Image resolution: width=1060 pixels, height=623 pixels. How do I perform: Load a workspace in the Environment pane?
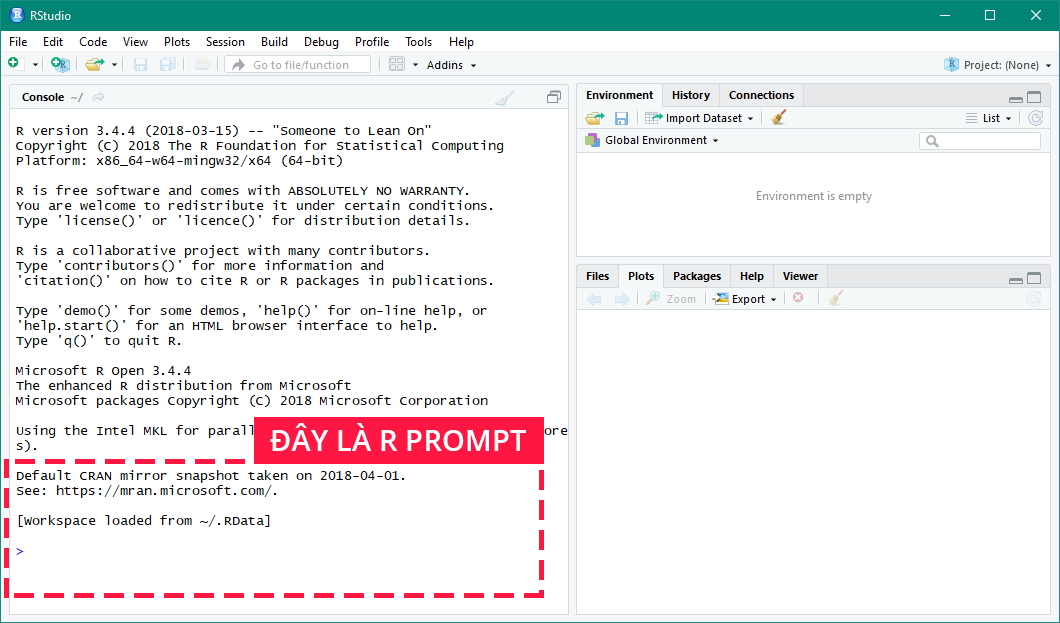[x=594, y=118]
